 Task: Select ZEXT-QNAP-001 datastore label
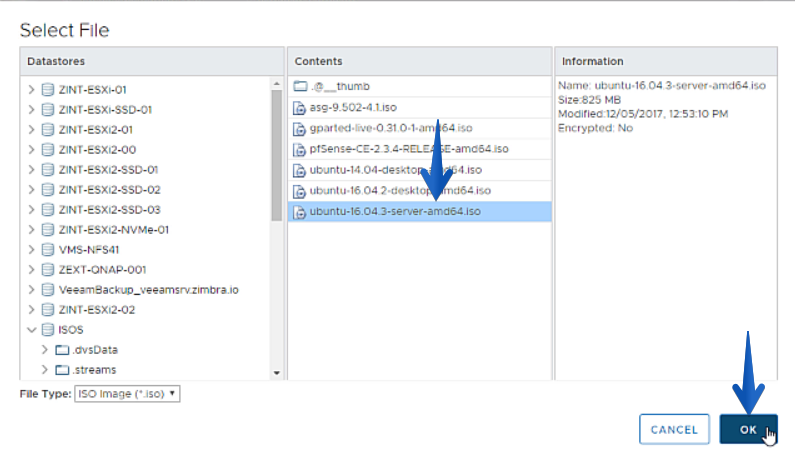click(102, 270)
